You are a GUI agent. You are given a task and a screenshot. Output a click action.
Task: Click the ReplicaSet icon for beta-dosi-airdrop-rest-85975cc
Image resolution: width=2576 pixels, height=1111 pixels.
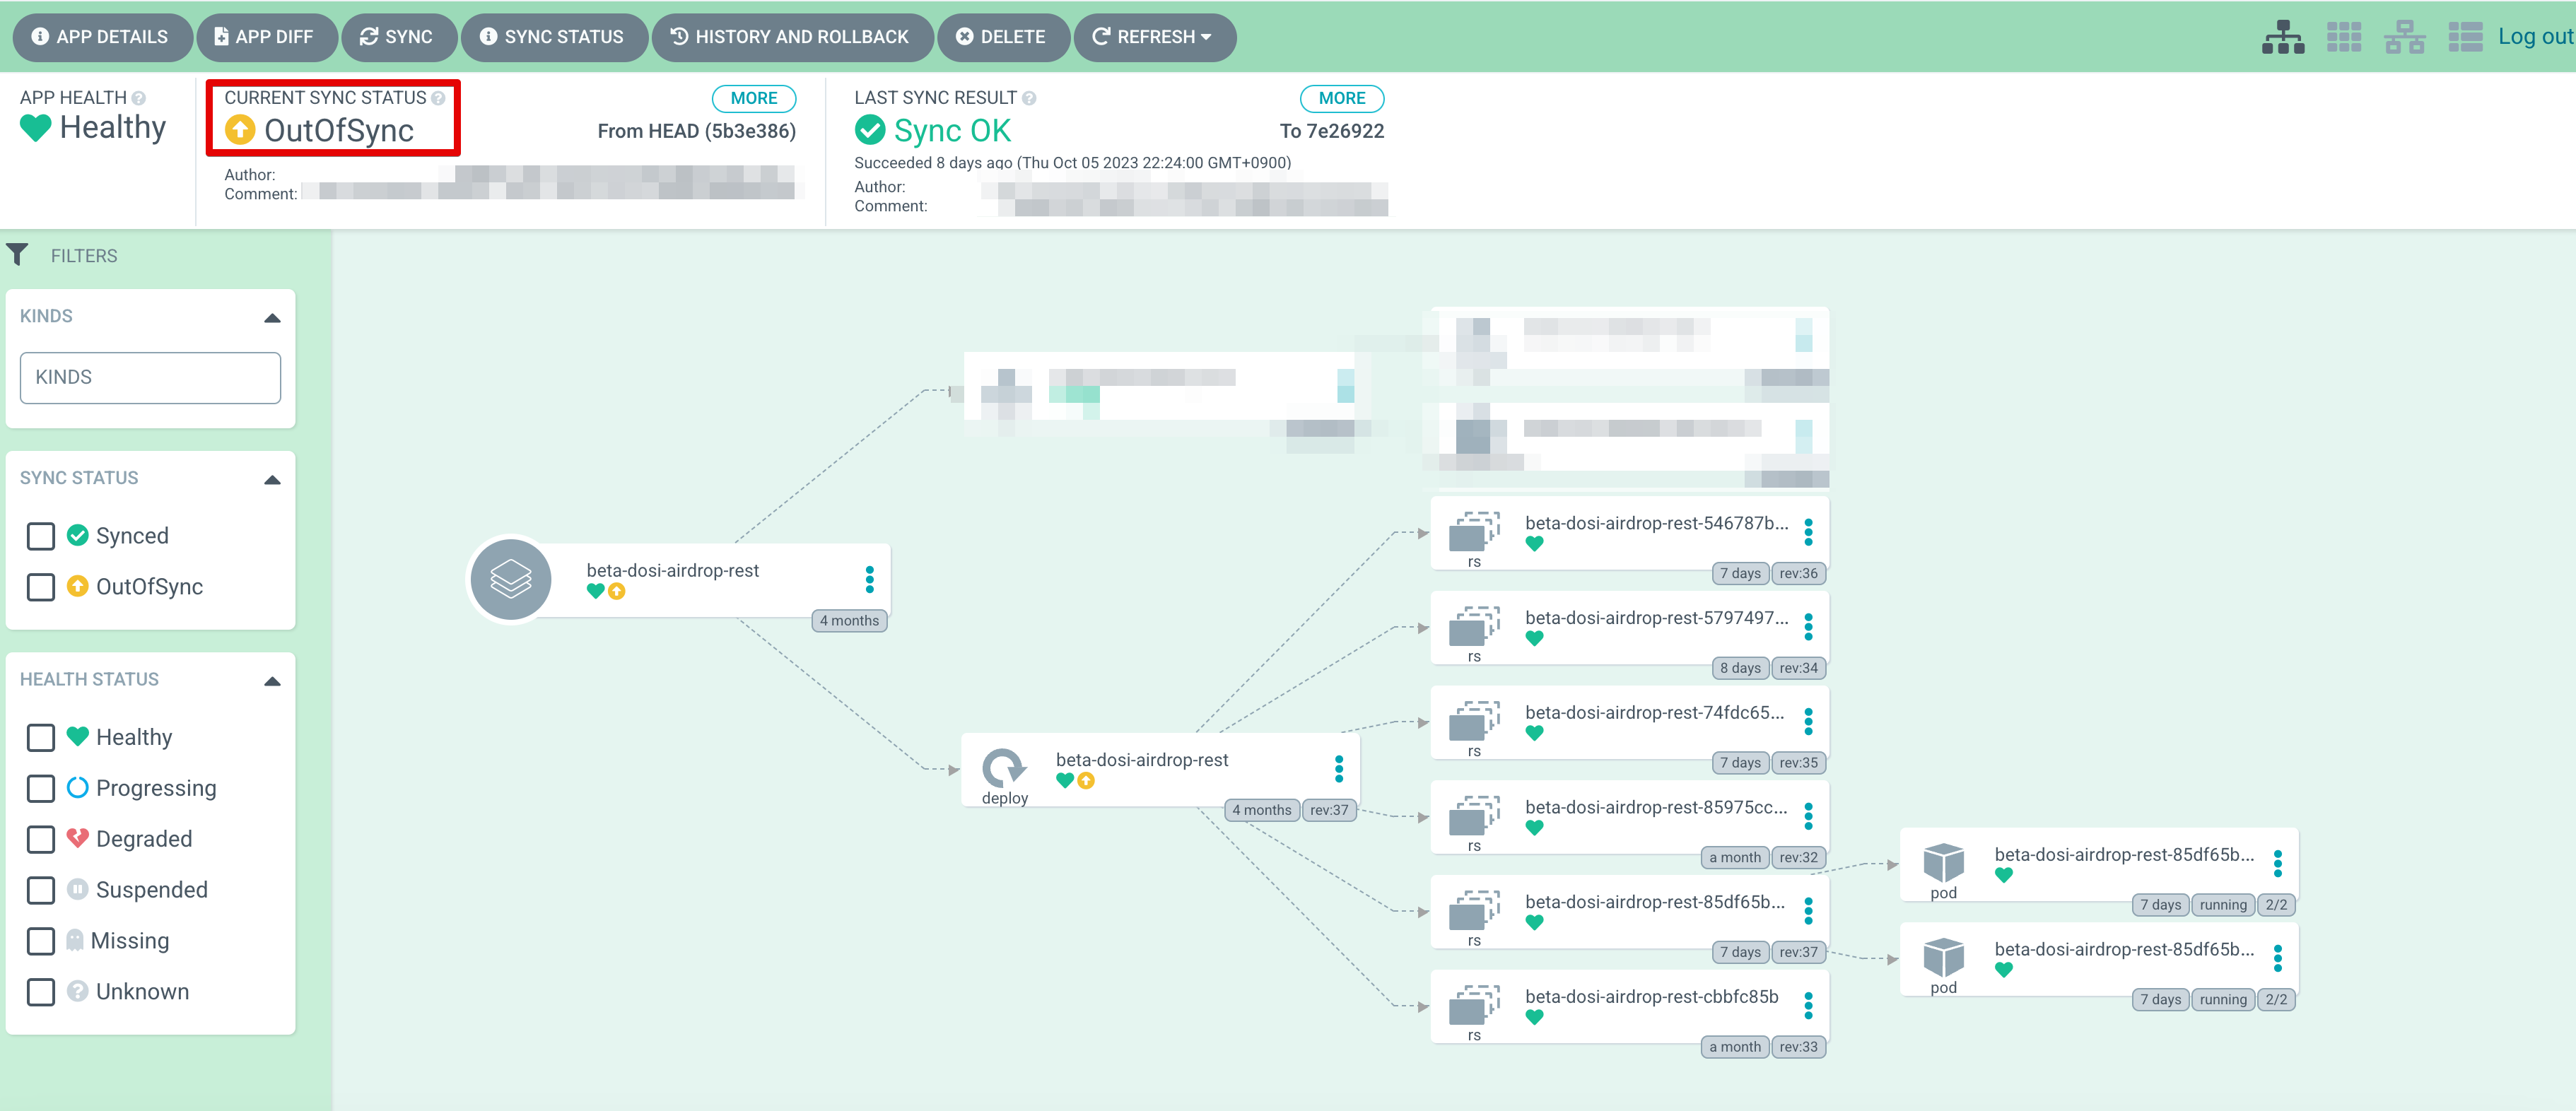pos(1474,815)
